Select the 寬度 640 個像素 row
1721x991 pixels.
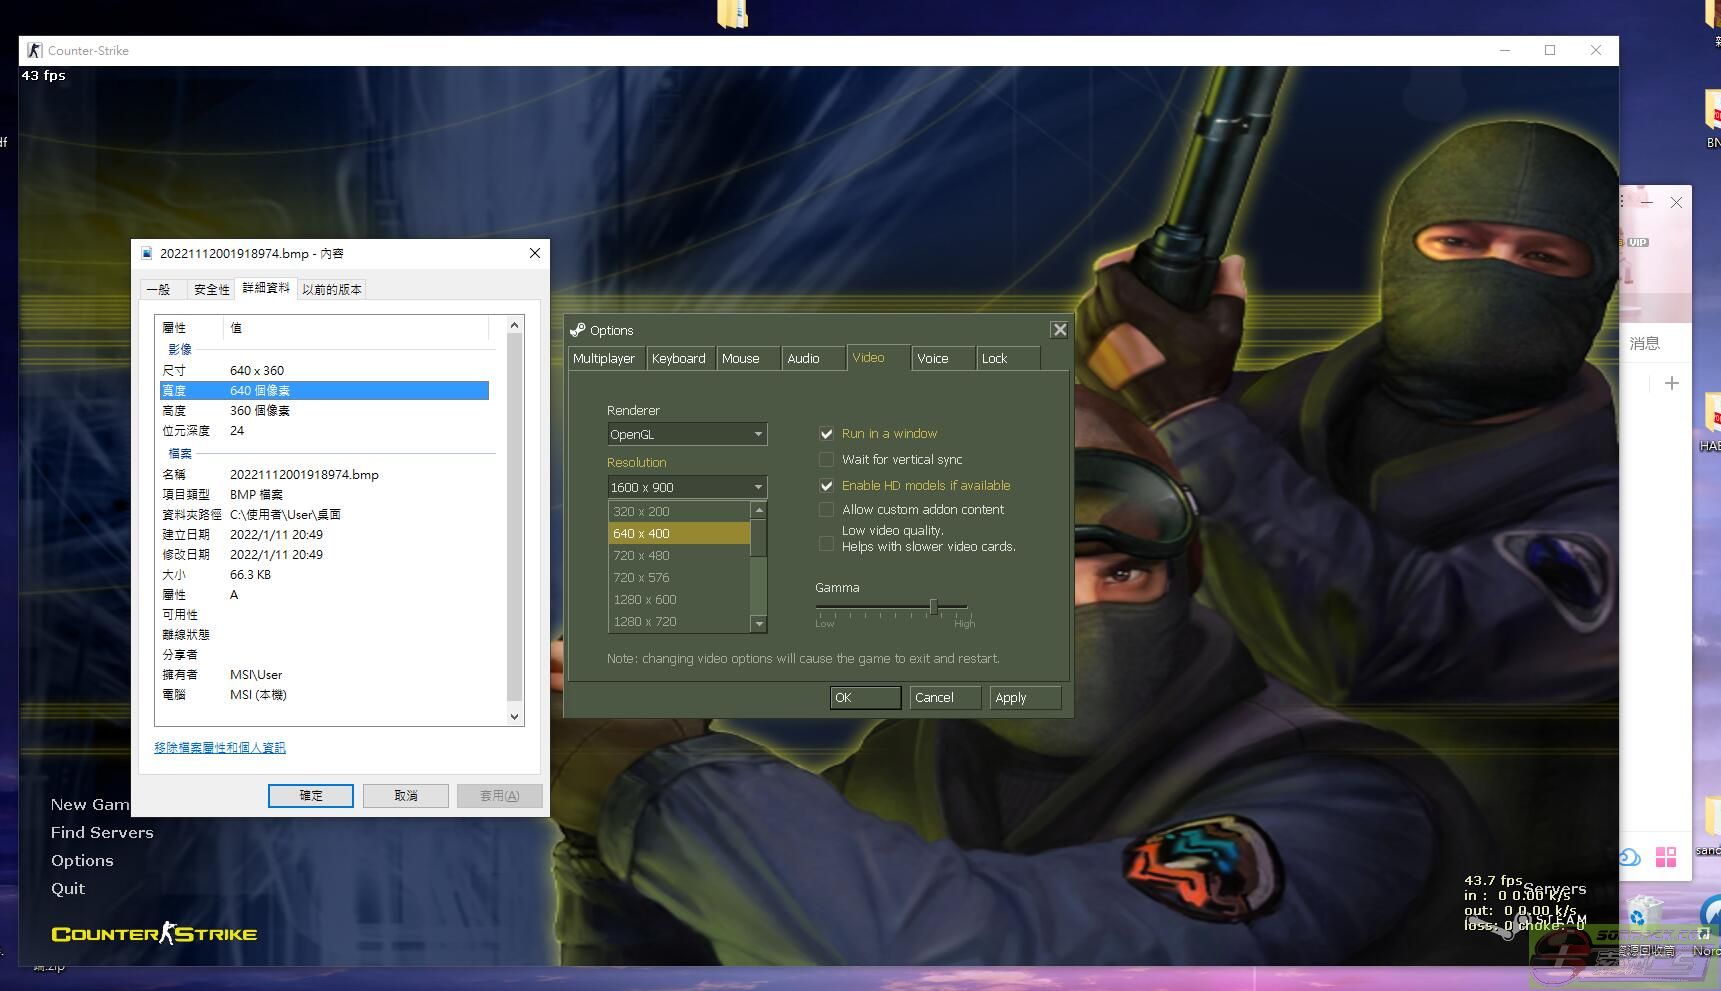(324, 390)
